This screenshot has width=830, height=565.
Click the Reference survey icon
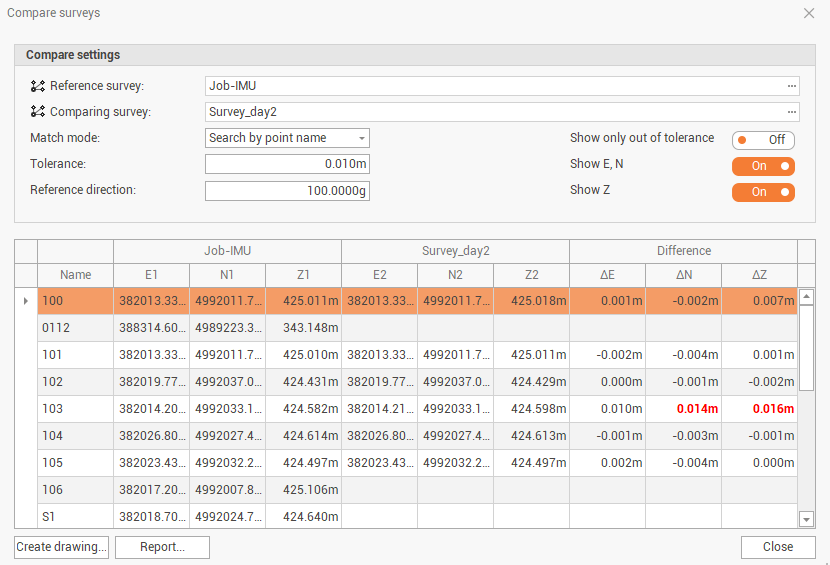(38, 86)
